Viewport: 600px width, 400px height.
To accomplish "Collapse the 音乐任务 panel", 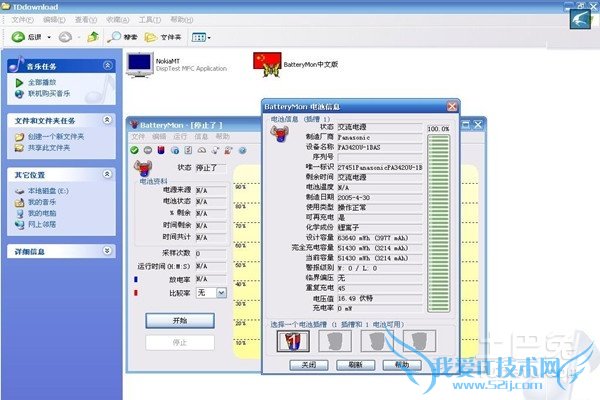I will pos(108,65).
